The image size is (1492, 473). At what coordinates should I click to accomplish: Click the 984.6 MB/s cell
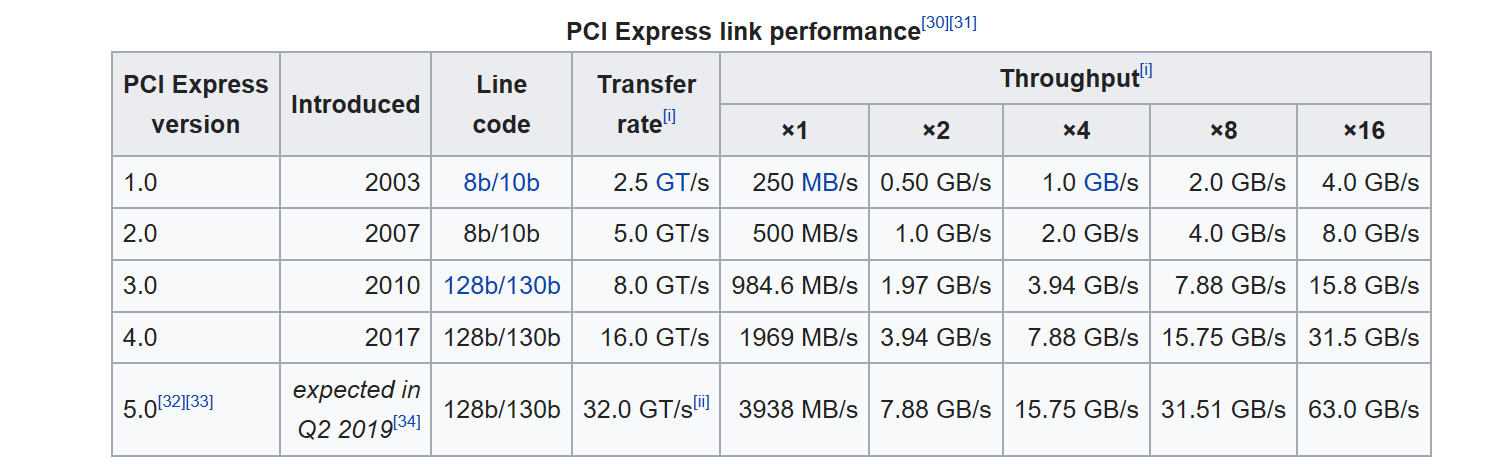794,286
